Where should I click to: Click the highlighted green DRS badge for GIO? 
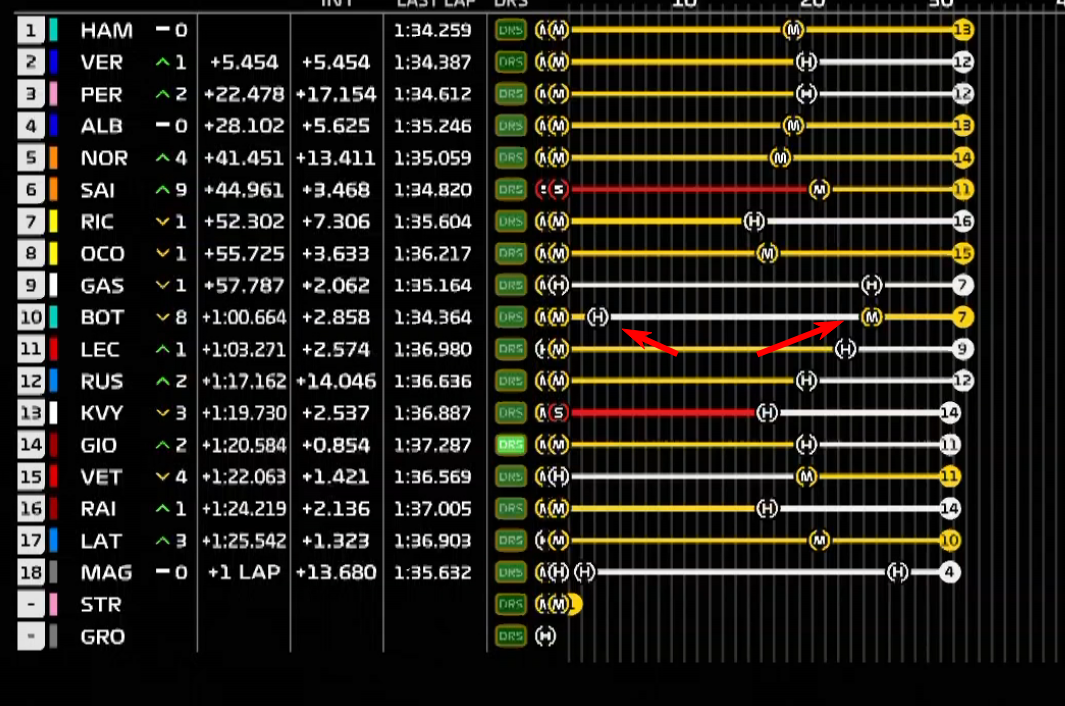510,444
